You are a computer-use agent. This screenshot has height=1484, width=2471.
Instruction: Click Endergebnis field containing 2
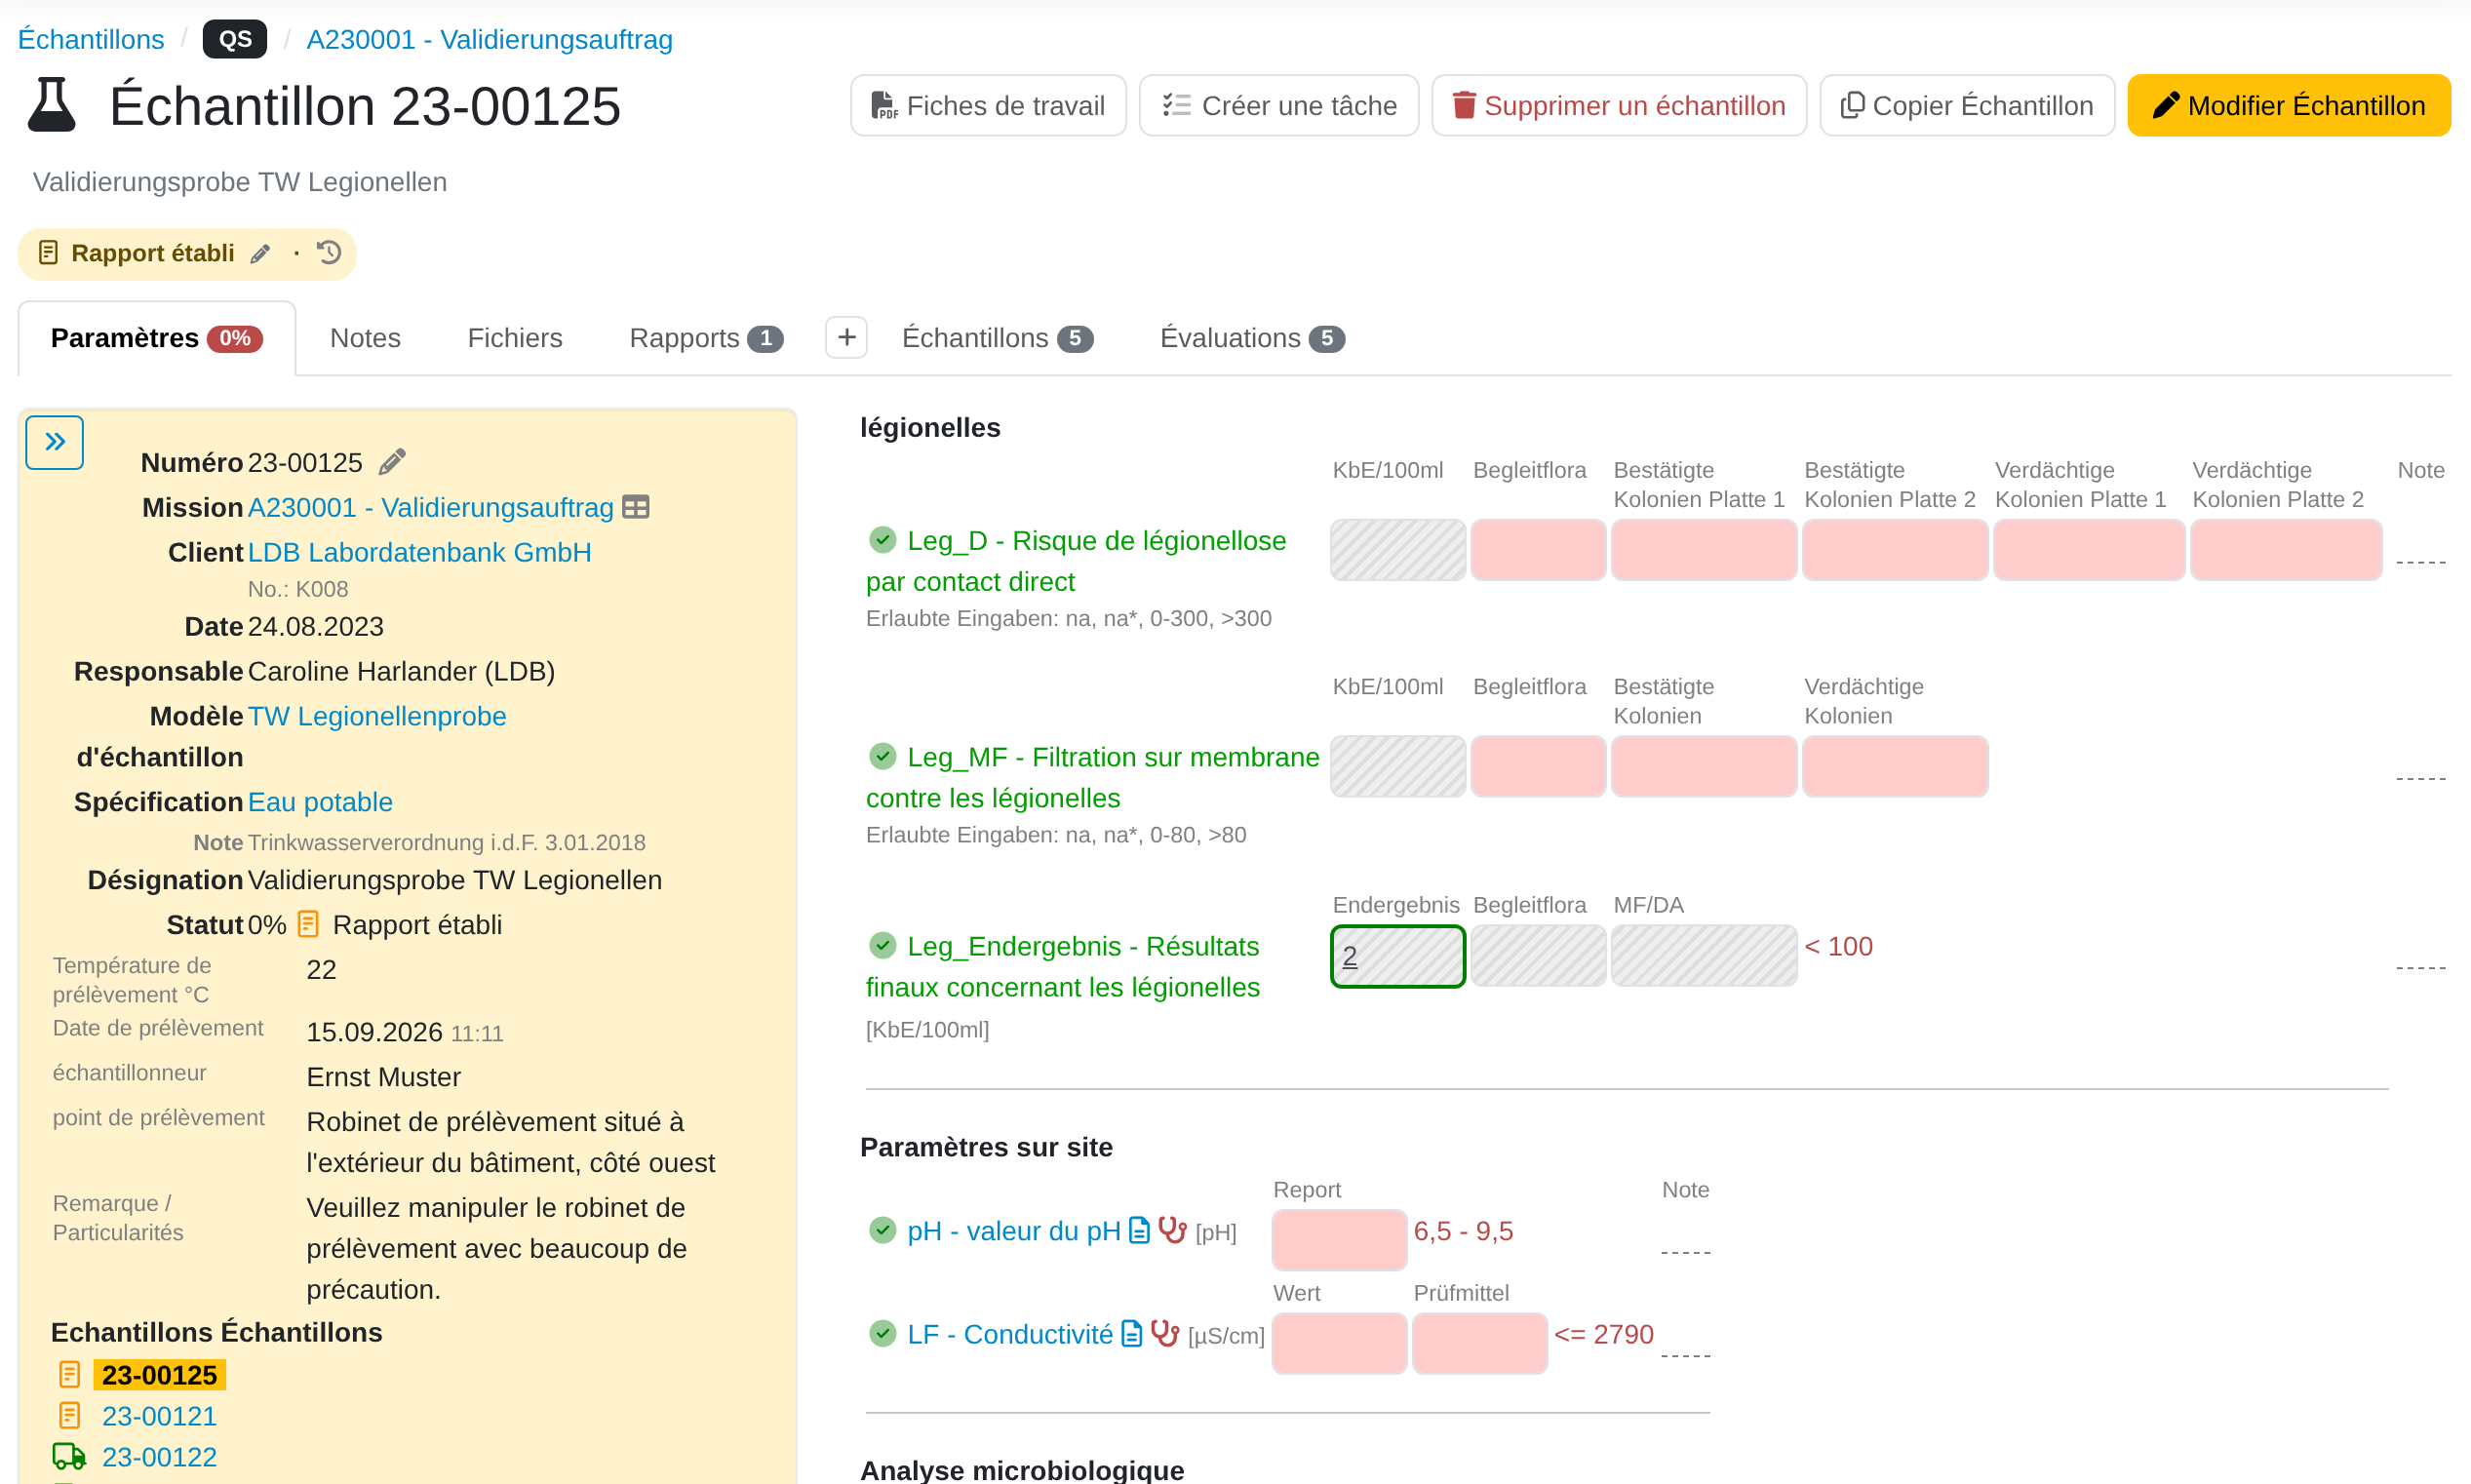tap(1398, 957)
